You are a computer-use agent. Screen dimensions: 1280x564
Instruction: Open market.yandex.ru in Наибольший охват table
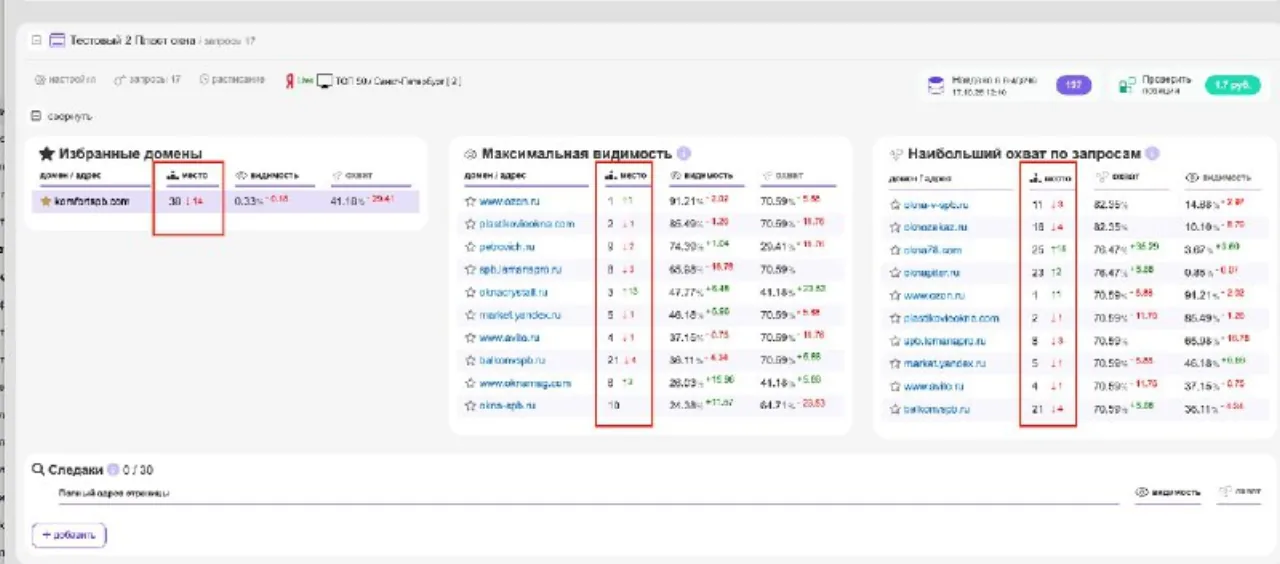point(944,364)
